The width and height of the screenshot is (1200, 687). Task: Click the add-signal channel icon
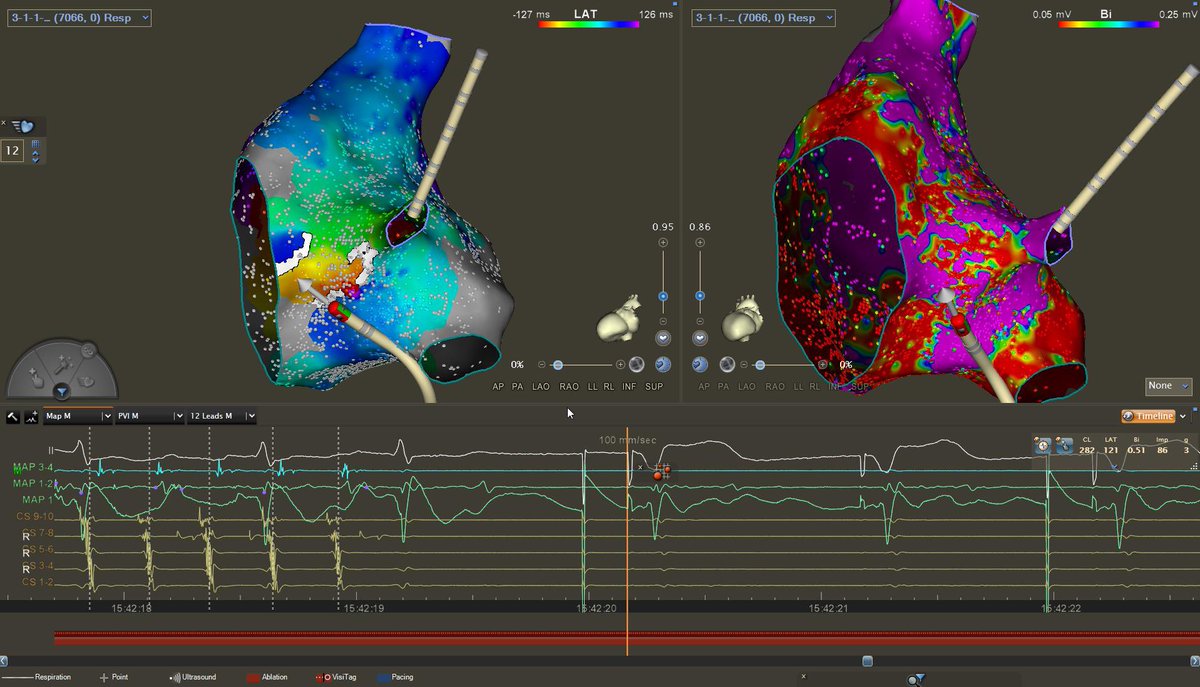tap(32, 416)
